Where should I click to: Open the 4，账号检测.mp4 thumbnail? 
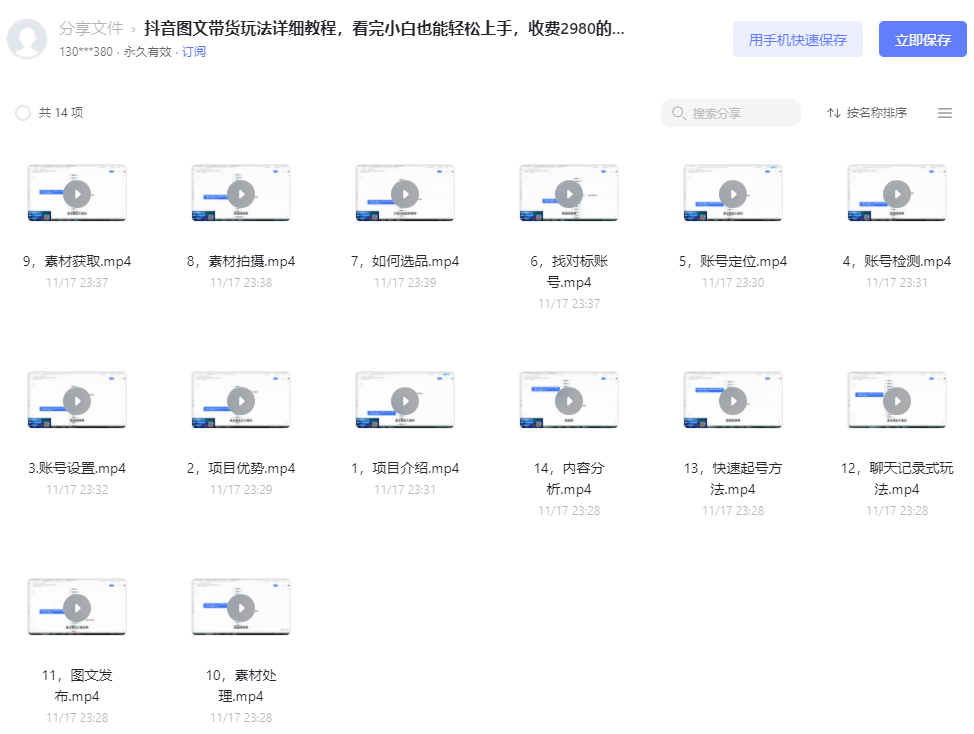(897, 193)
